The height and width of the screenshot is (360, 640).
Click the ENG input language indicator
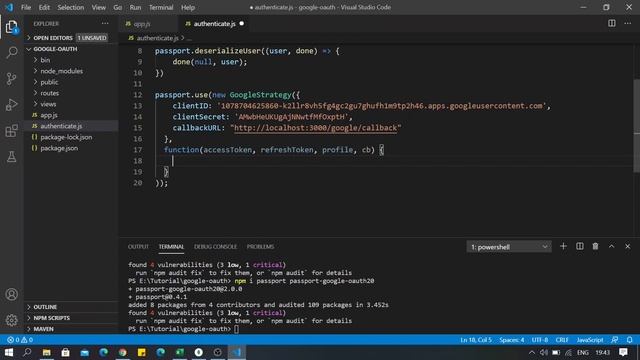583,352
